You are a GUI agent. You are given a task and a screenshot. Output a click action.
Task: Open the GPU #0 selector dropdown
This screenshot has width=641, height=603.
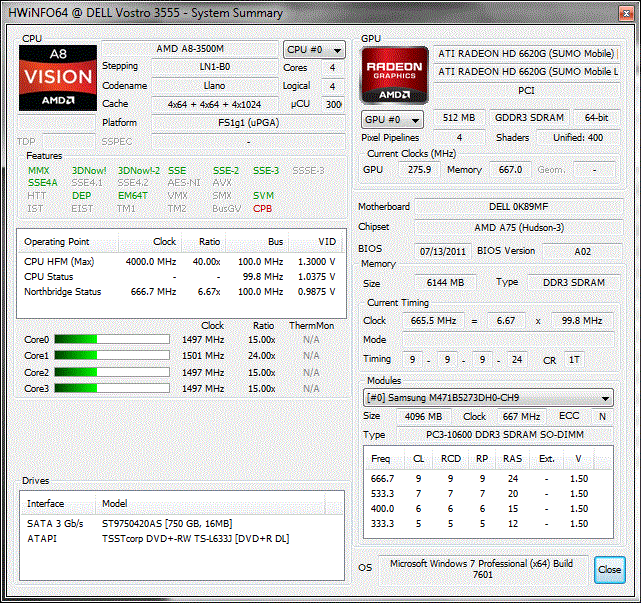coord(392,120)
